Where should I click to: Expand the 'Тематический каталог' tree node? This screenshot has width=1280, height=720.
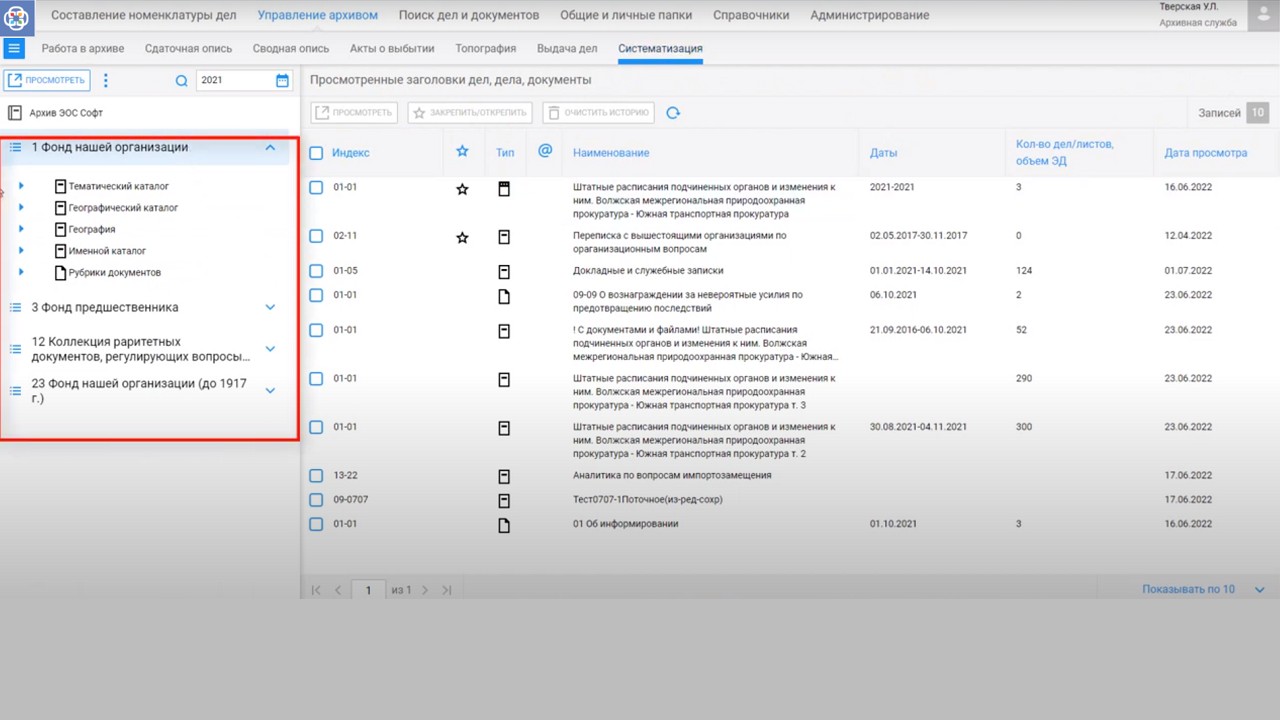point(21,186)
